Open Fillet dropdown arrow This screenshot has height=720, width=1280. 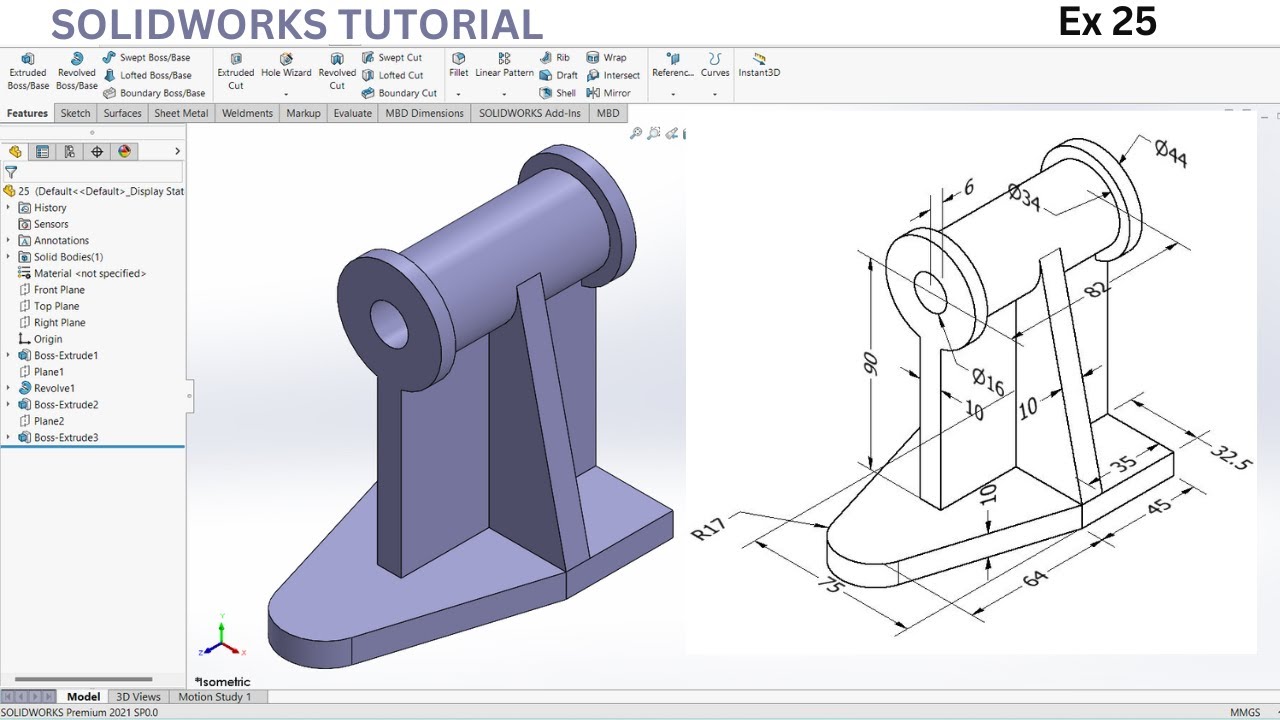pos(458,94)
